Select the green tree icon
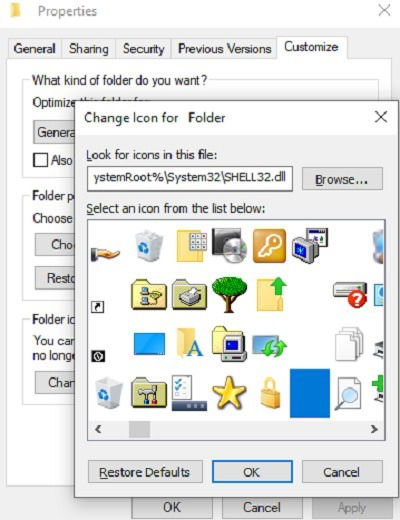This screenshot has width=400, height=520. coord(229,295)
